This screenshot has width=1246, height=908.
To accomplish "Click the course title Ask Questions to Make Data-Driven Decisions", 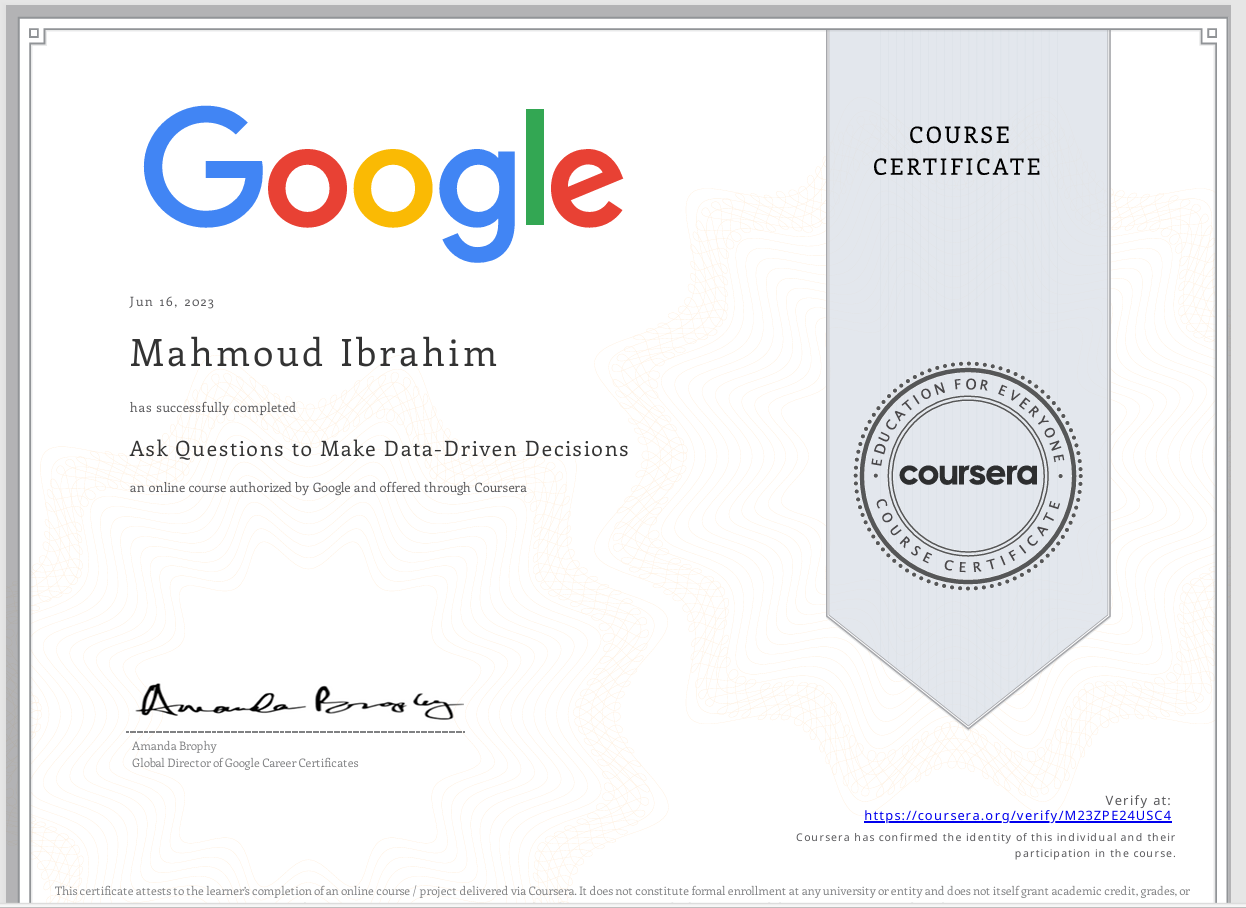I will 379,449.
